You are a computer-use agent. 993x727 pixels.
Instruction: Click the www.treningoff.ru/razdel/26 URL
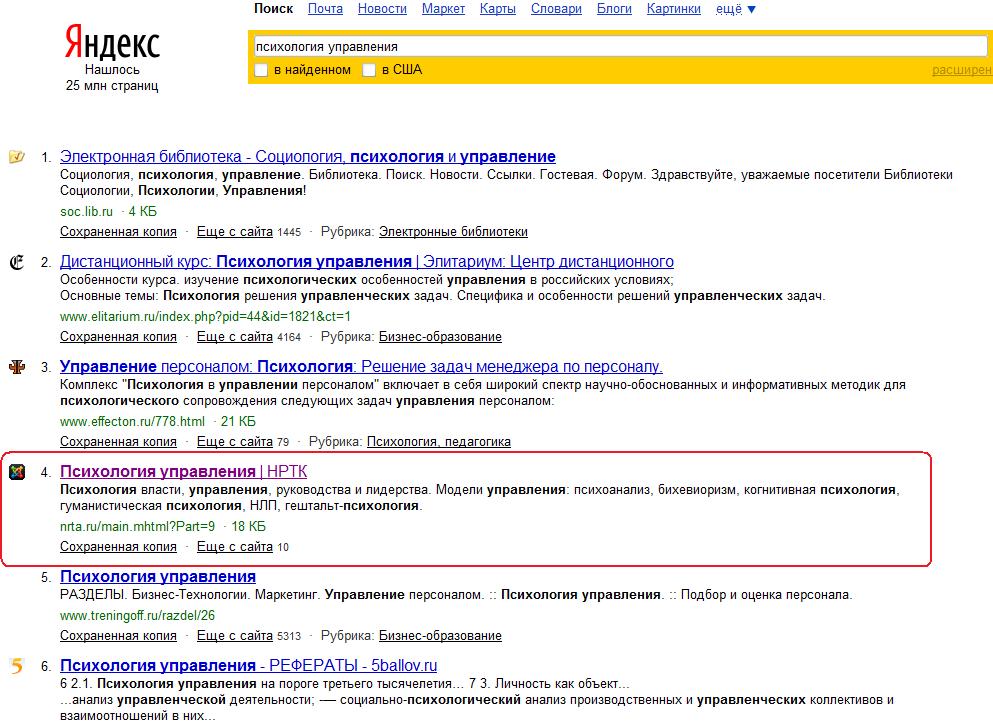click(x=137, y=616)
